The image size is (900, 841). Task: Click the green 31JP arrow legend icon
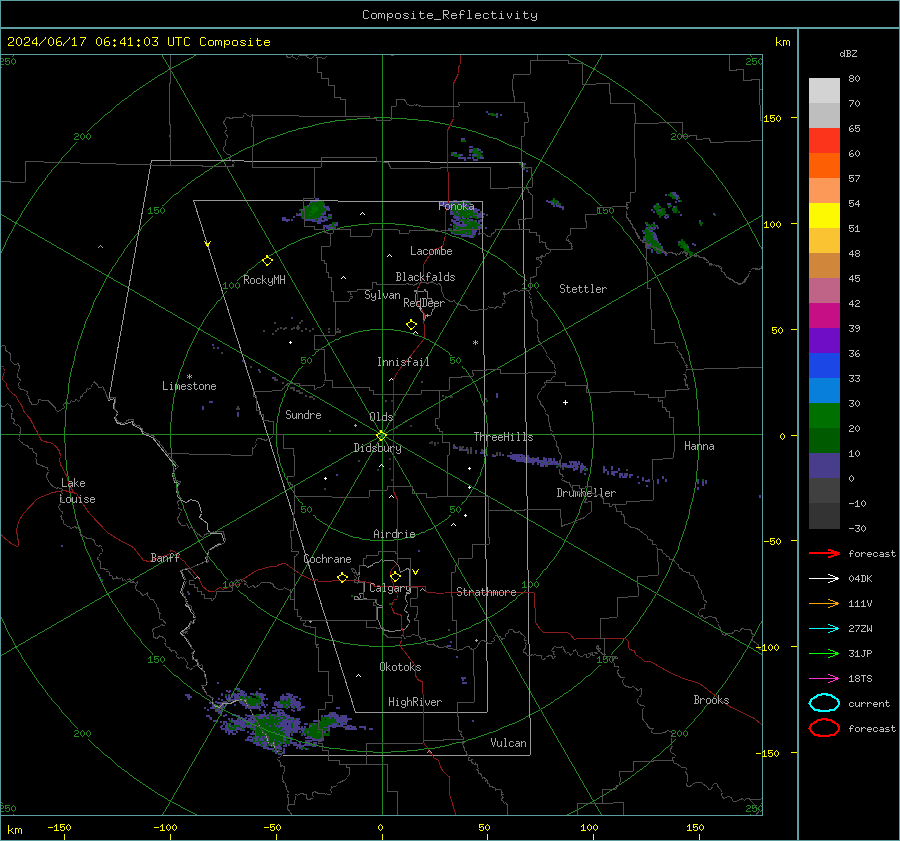(x=824, y=653)
